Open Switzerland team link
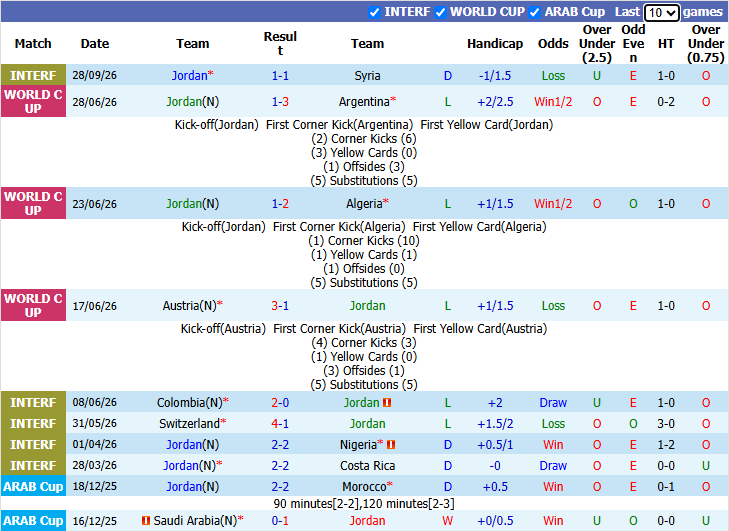The height and width of the screenshot is (531, 729). click(x=189, y=424)
